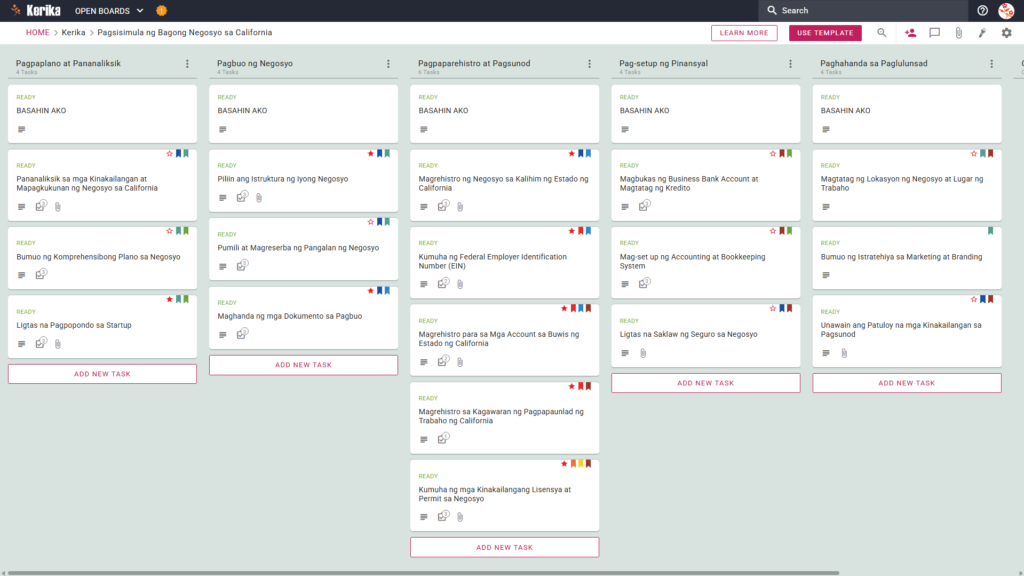Open card Ligtas na Saklaw ng Seguro sa Negosyo

pyautogui.click(x=705, y=335)
